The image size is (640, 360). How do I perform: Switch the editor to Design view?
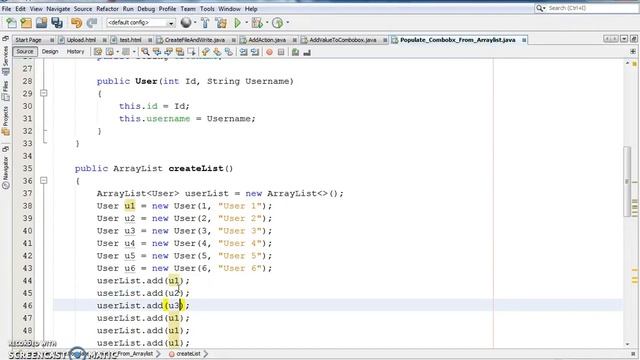(x=50, y=51)
